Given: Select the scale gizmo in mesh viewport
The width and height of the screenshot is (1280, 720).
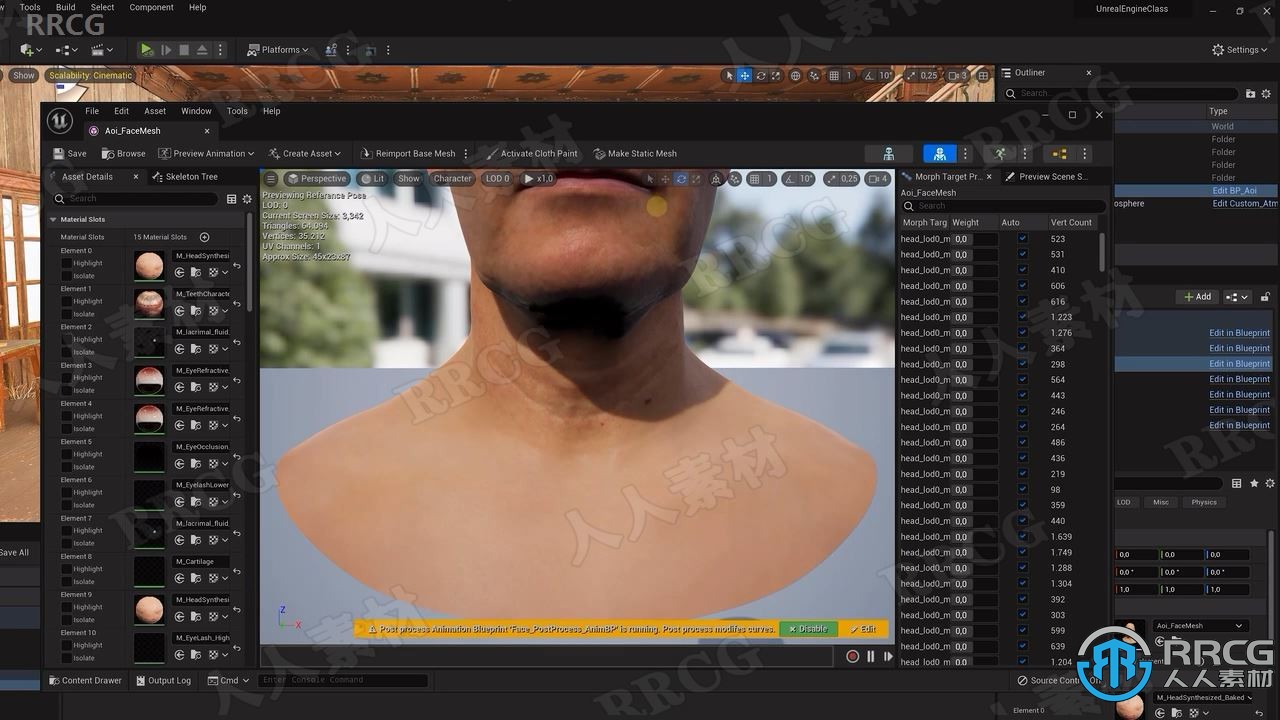Looking at the screenshot, I should pos(696,179).
